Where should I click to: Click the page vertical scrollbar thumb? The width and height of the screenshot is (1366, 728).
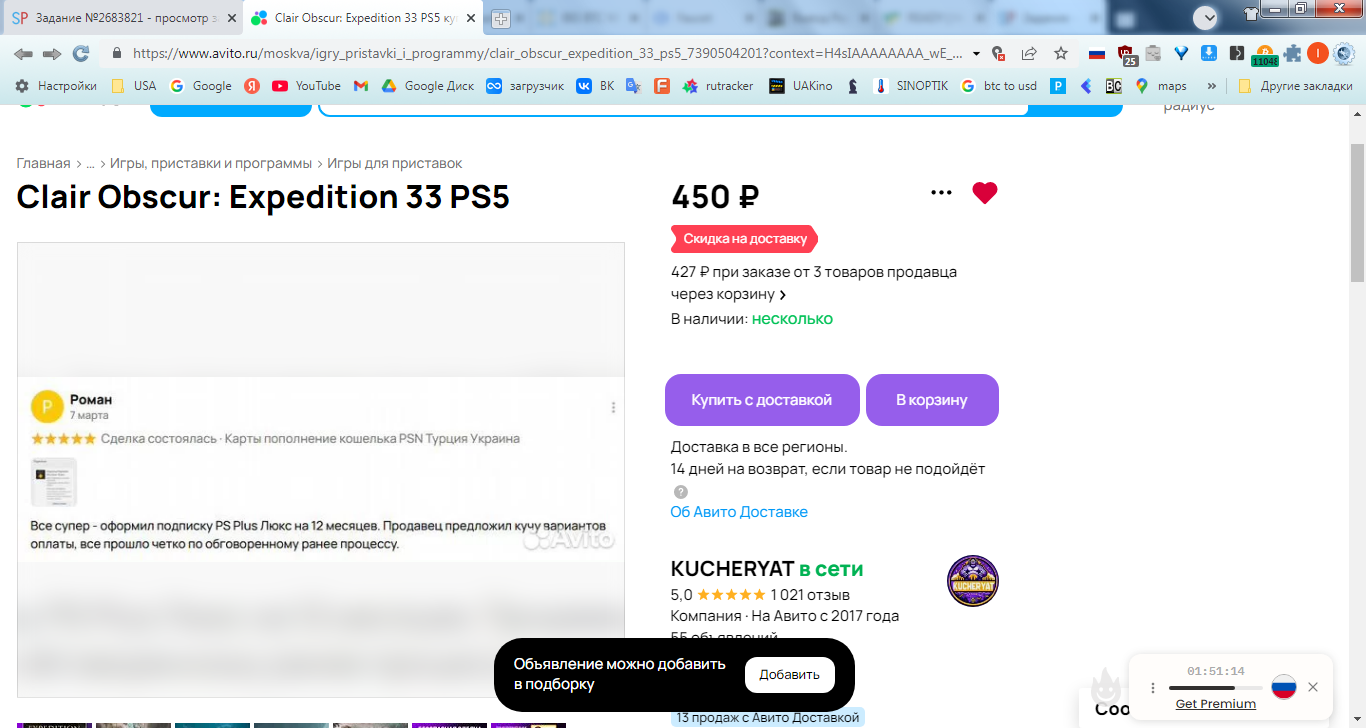tap(1357, 212)
